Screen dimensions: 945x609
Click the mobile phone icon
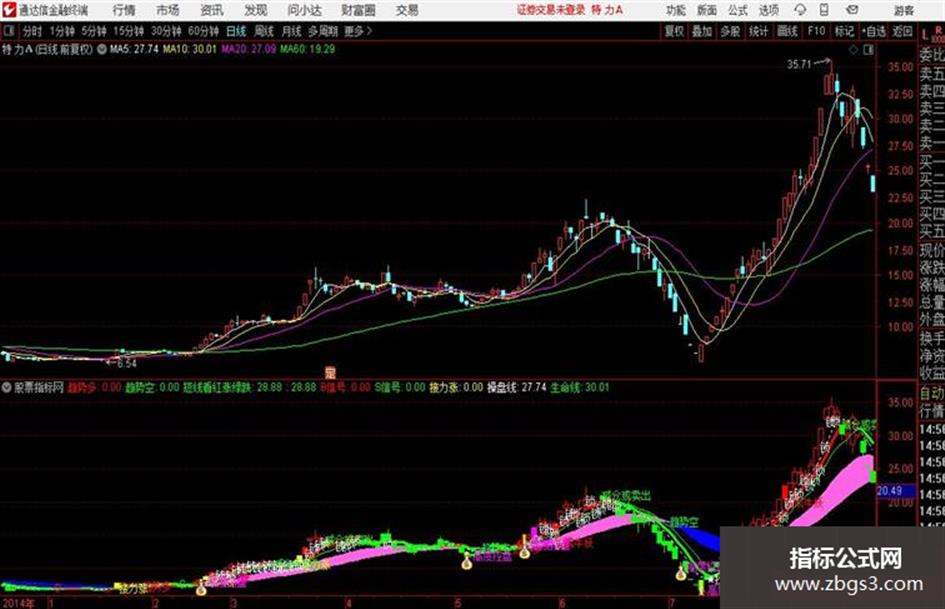pos(824,10)
